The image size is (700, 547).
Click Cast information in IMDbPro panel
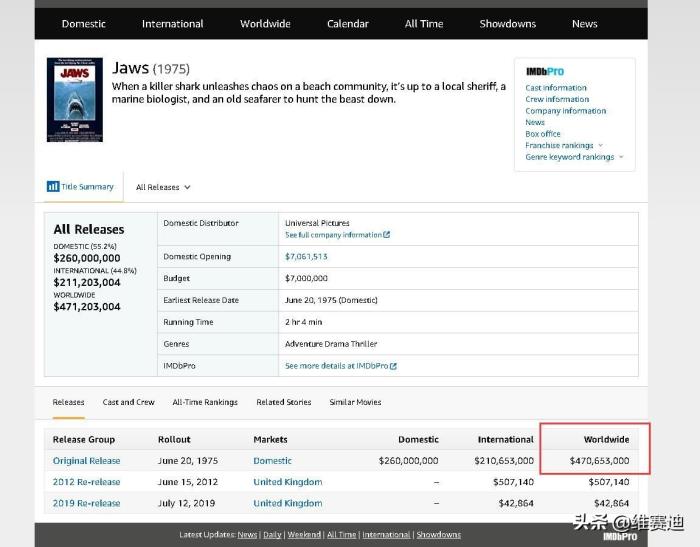pos(556,88)
